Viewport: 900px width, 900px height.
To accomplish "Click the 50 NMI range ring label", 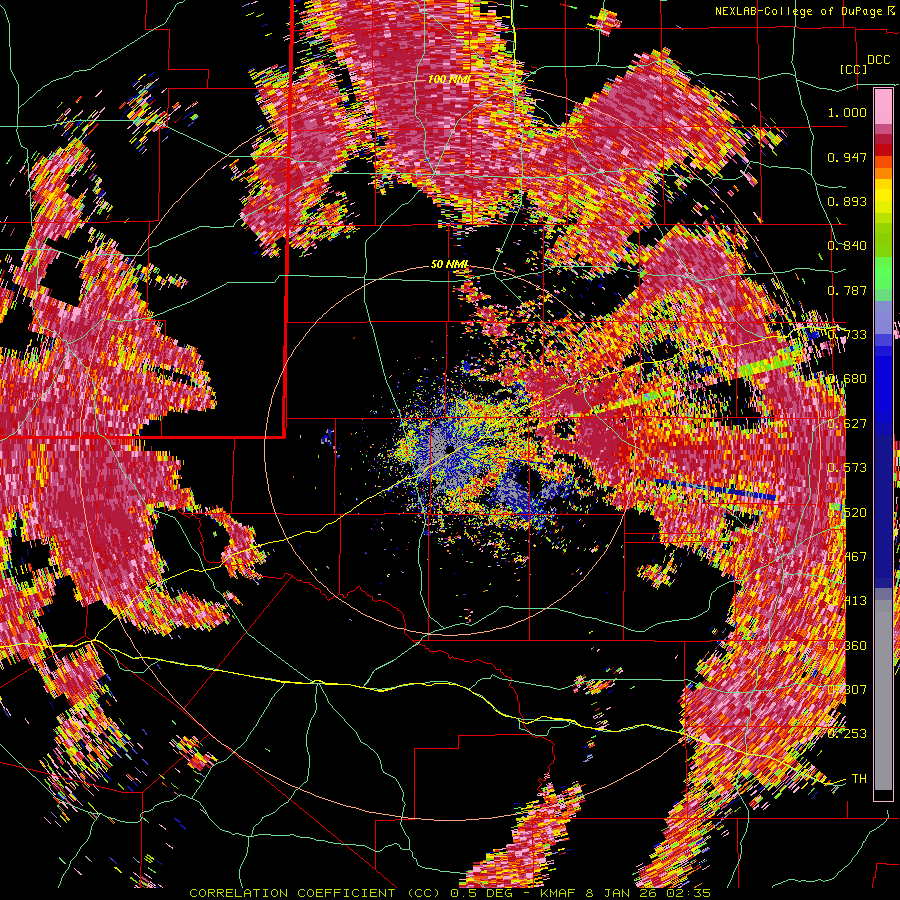I will point(450,265).
